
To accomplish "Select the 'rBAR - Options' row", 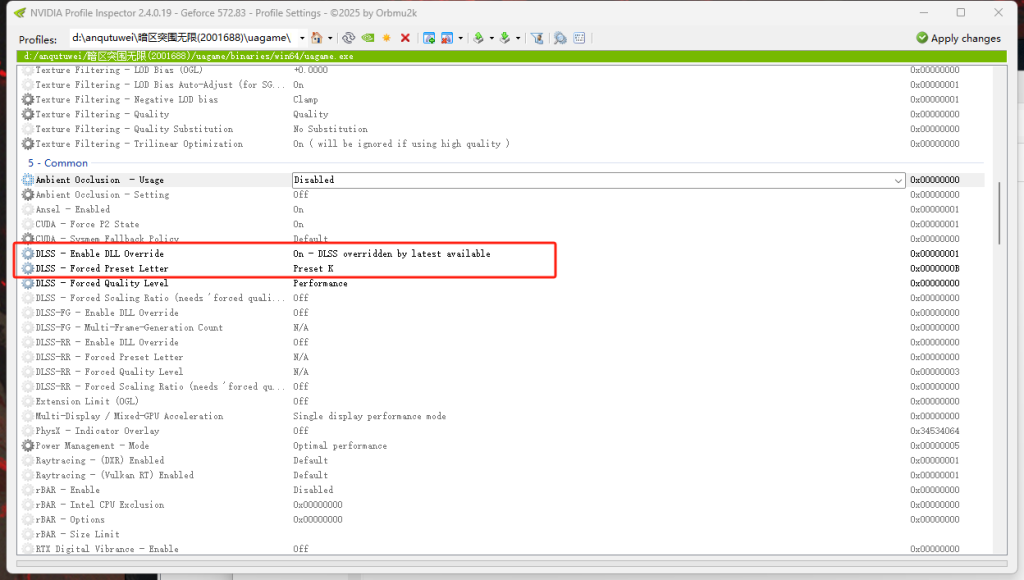I will tap(503, 520).
